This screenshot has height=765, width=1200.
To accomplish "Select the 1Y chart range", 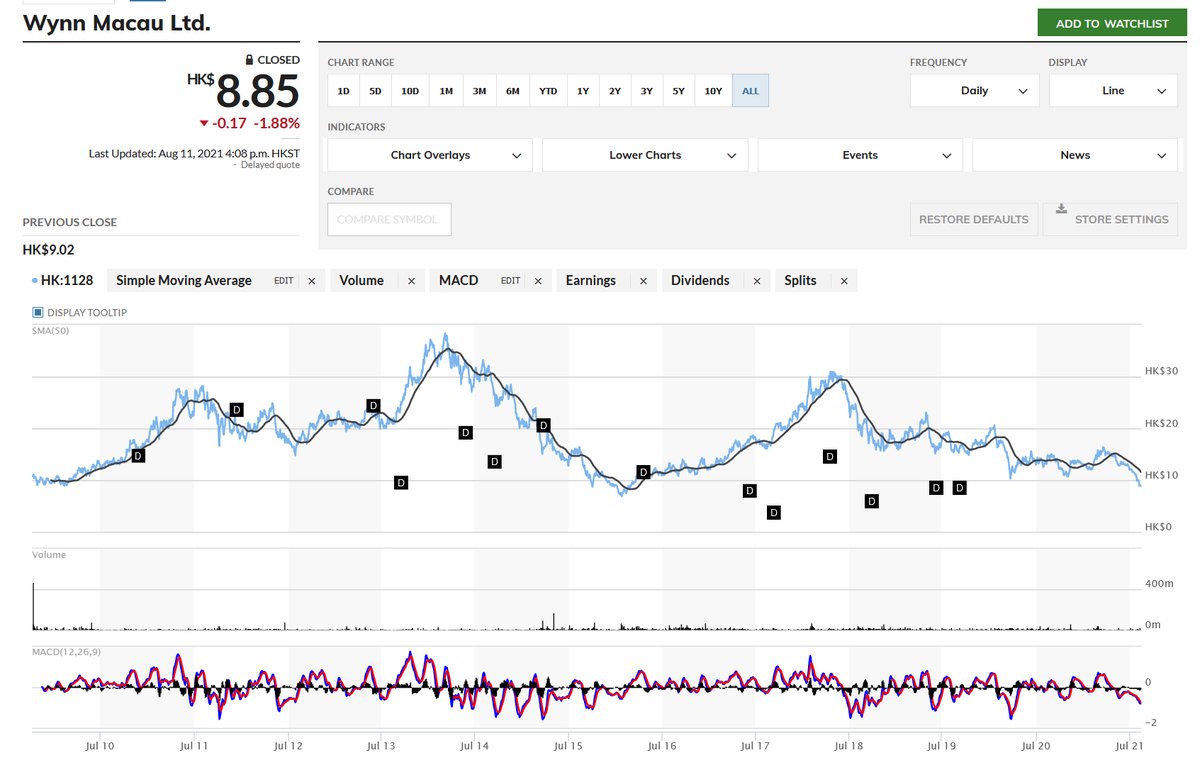I will (583, 91).
